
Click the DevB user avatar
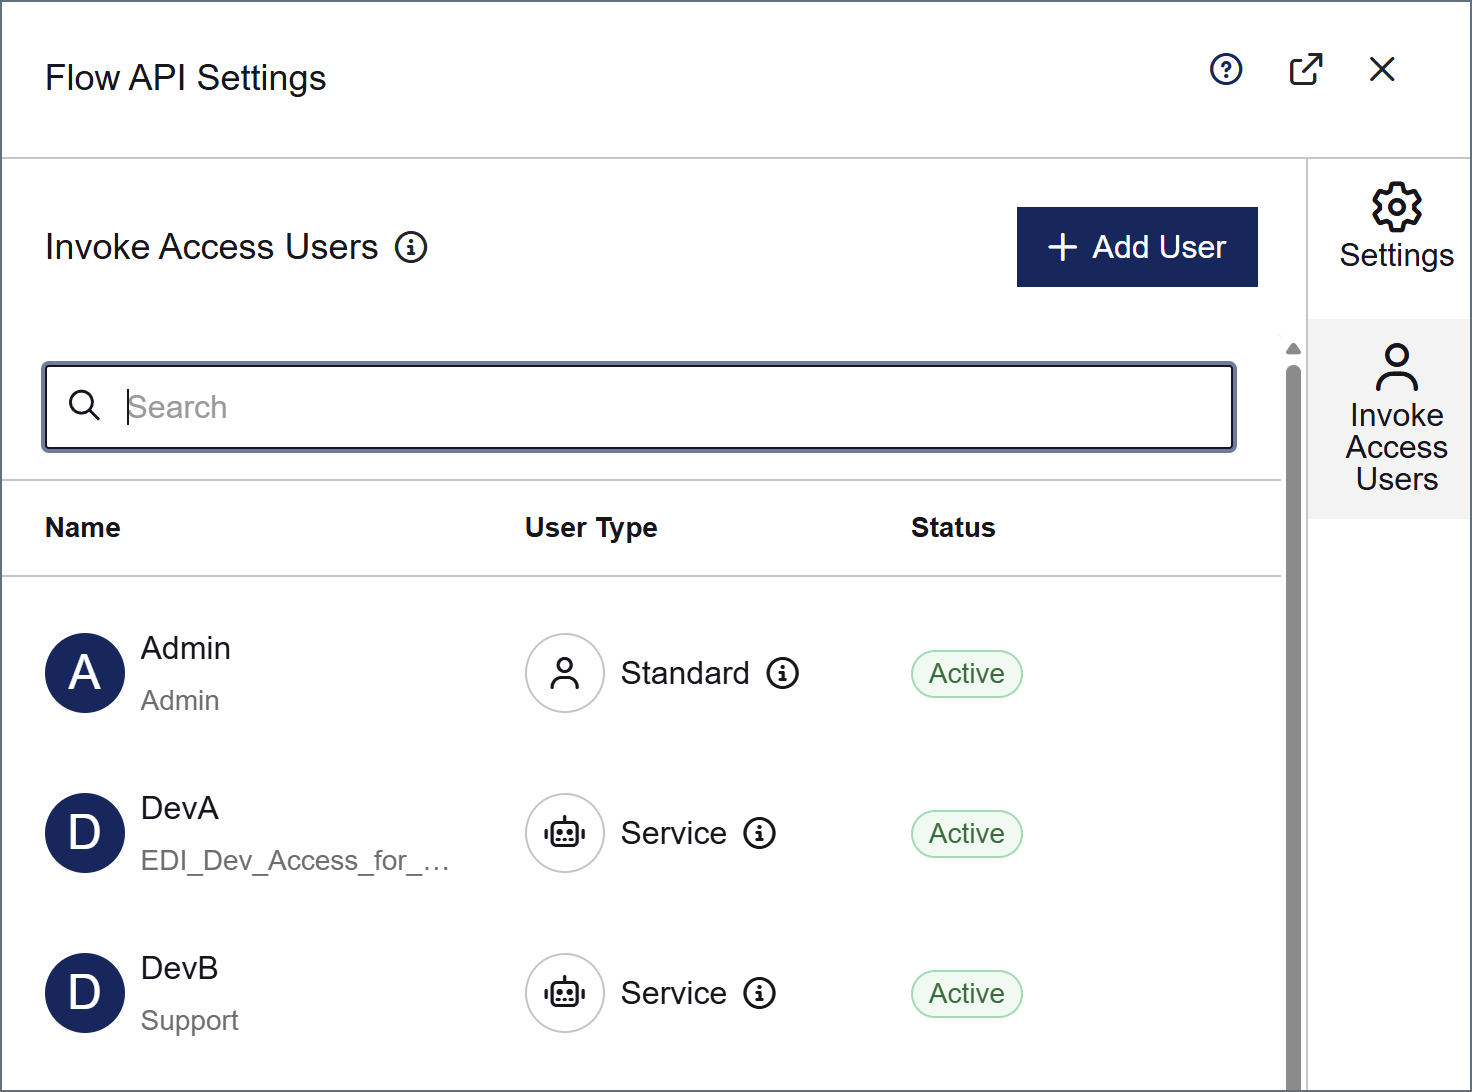(x=85, y=993)
